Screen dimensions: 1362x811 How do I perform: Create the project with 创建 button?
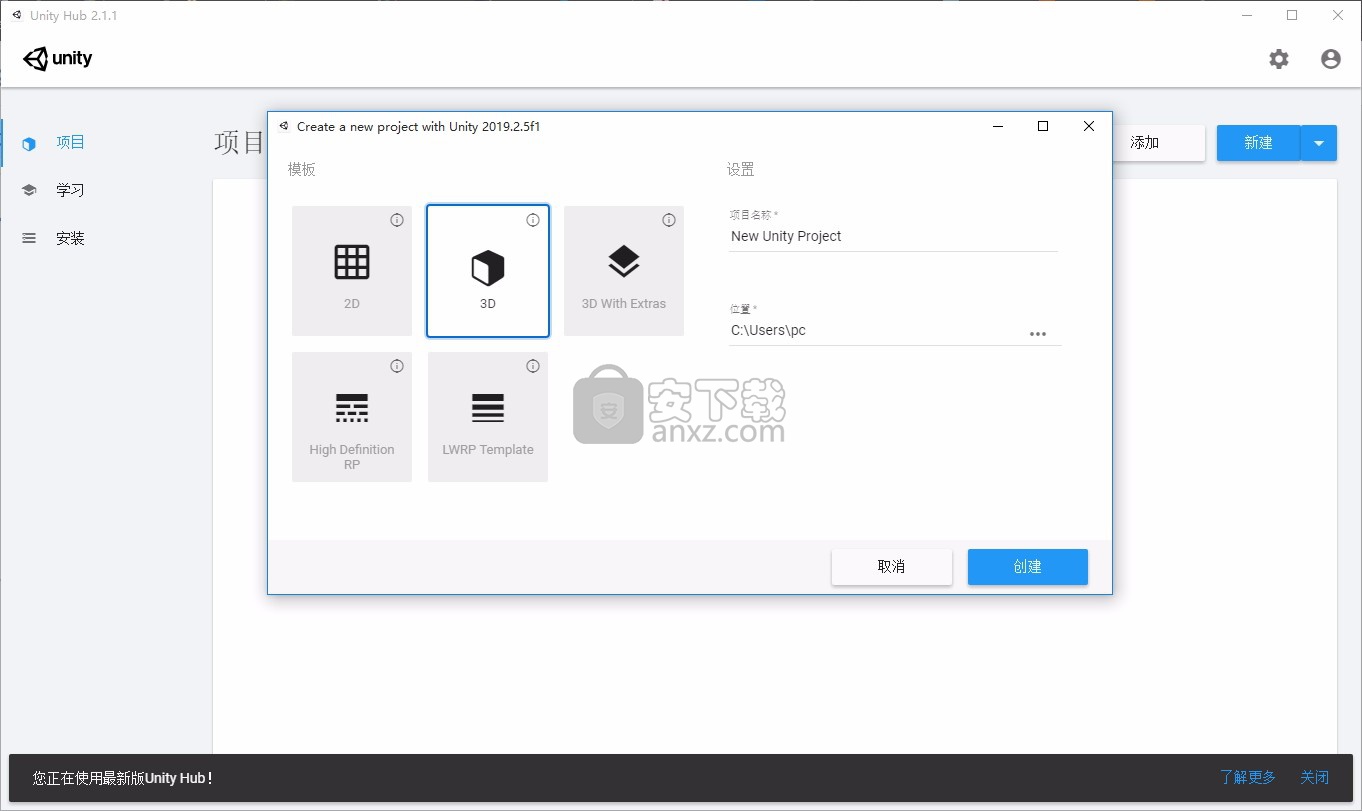1028,567
